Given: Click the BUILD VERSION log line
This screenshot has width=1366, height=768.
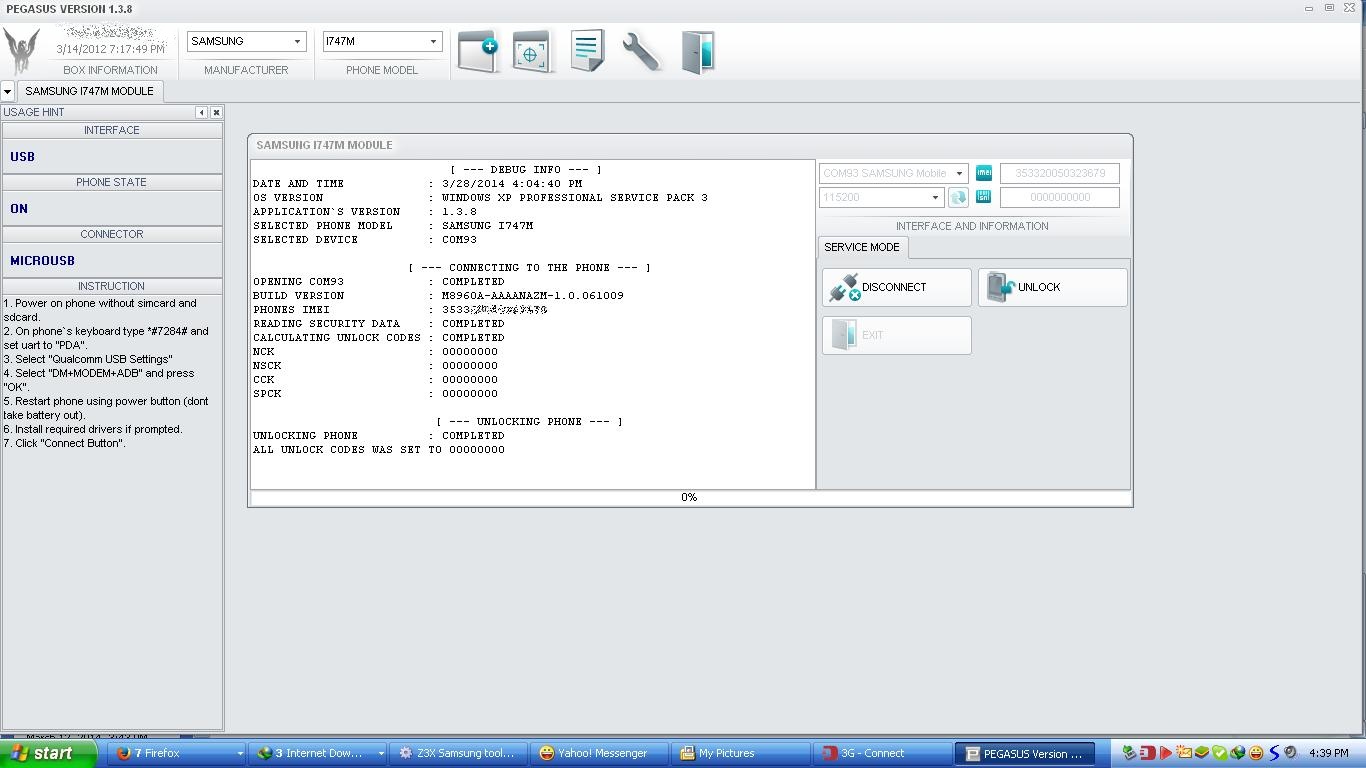Looking at the screenshot, I should [438, 296].
